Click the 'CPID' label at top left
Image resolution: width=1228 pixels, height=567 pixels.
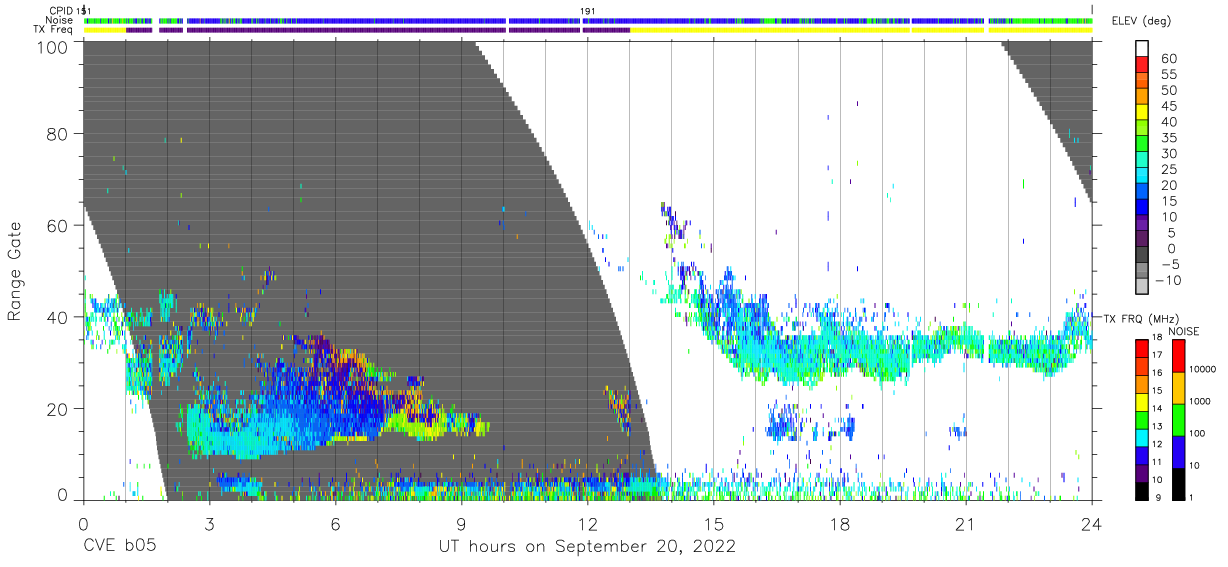pos(61,11)
